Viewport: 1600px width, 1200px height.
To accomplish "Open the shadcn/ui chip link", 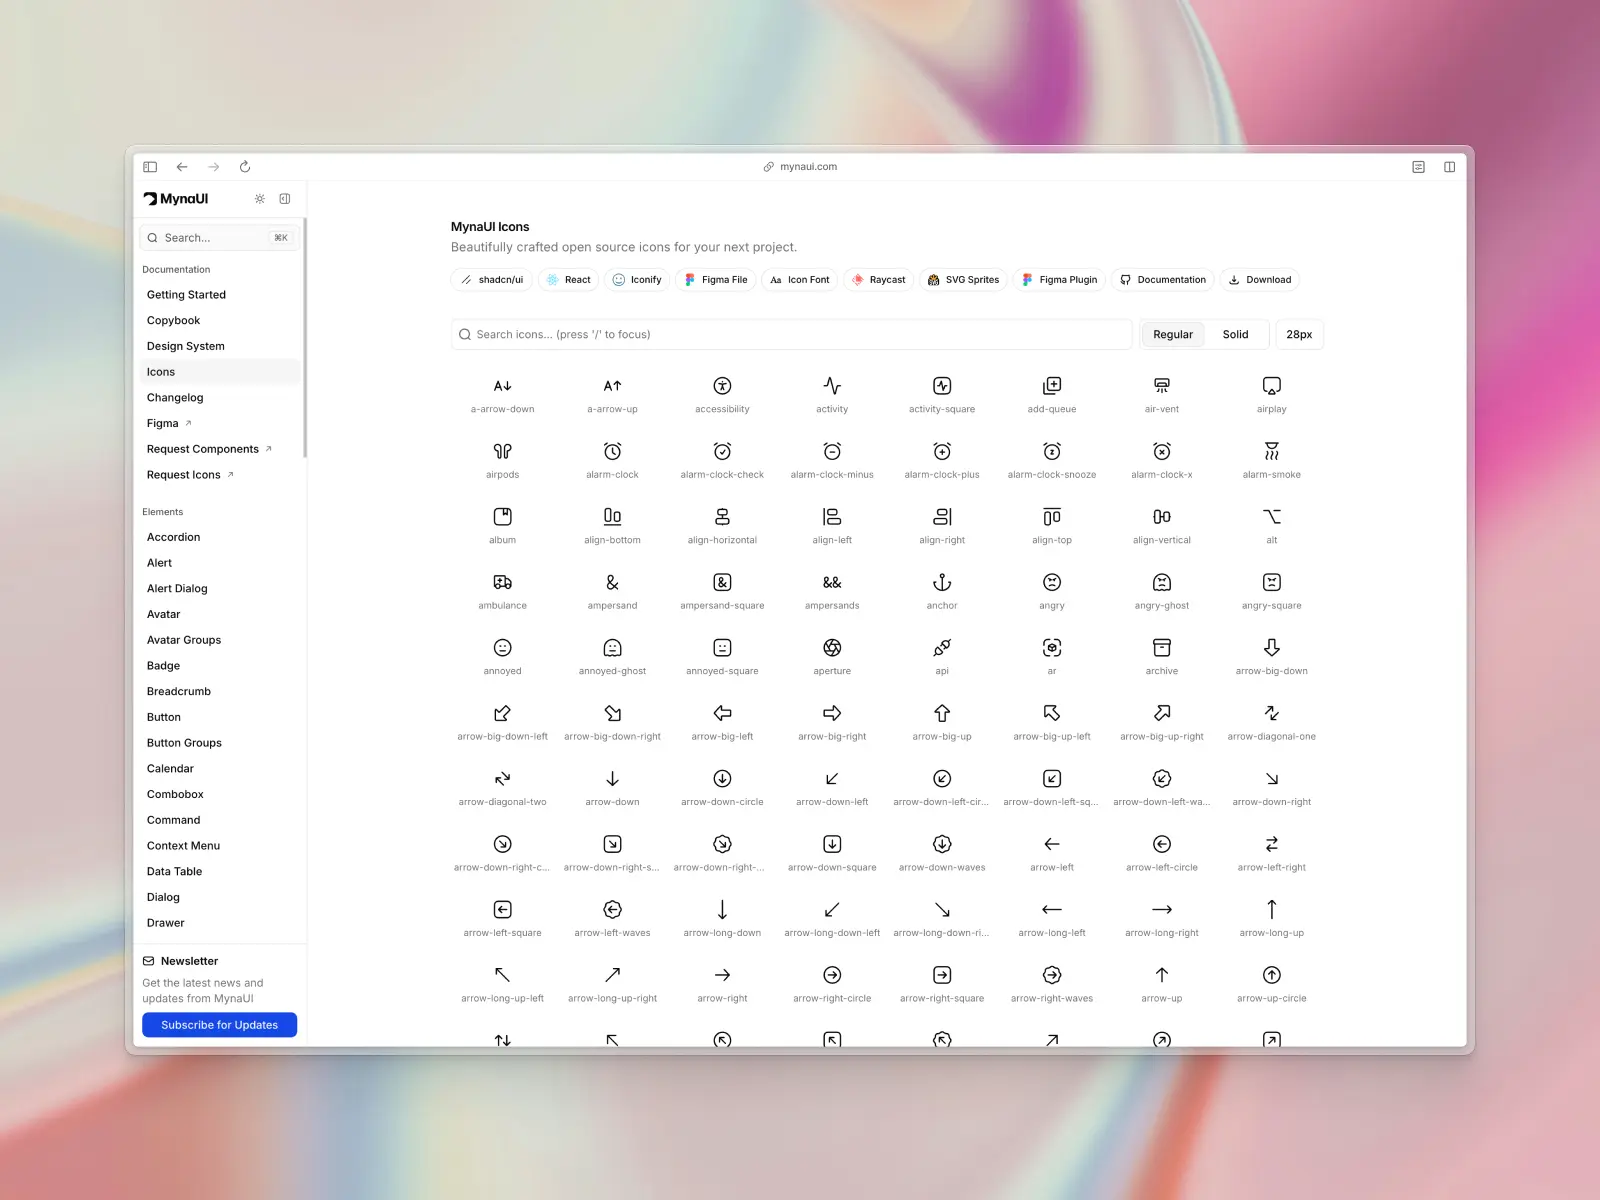I will point(491,280).
